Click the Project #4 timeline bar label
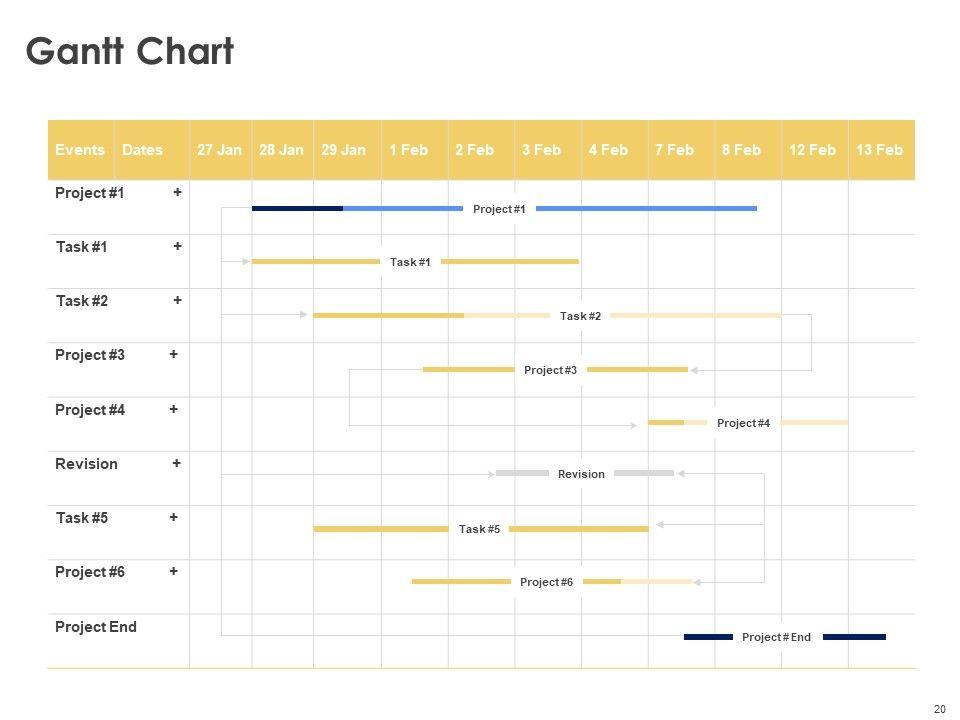The width and height of the screenshot is (960, 720). [x=743, y=423]
